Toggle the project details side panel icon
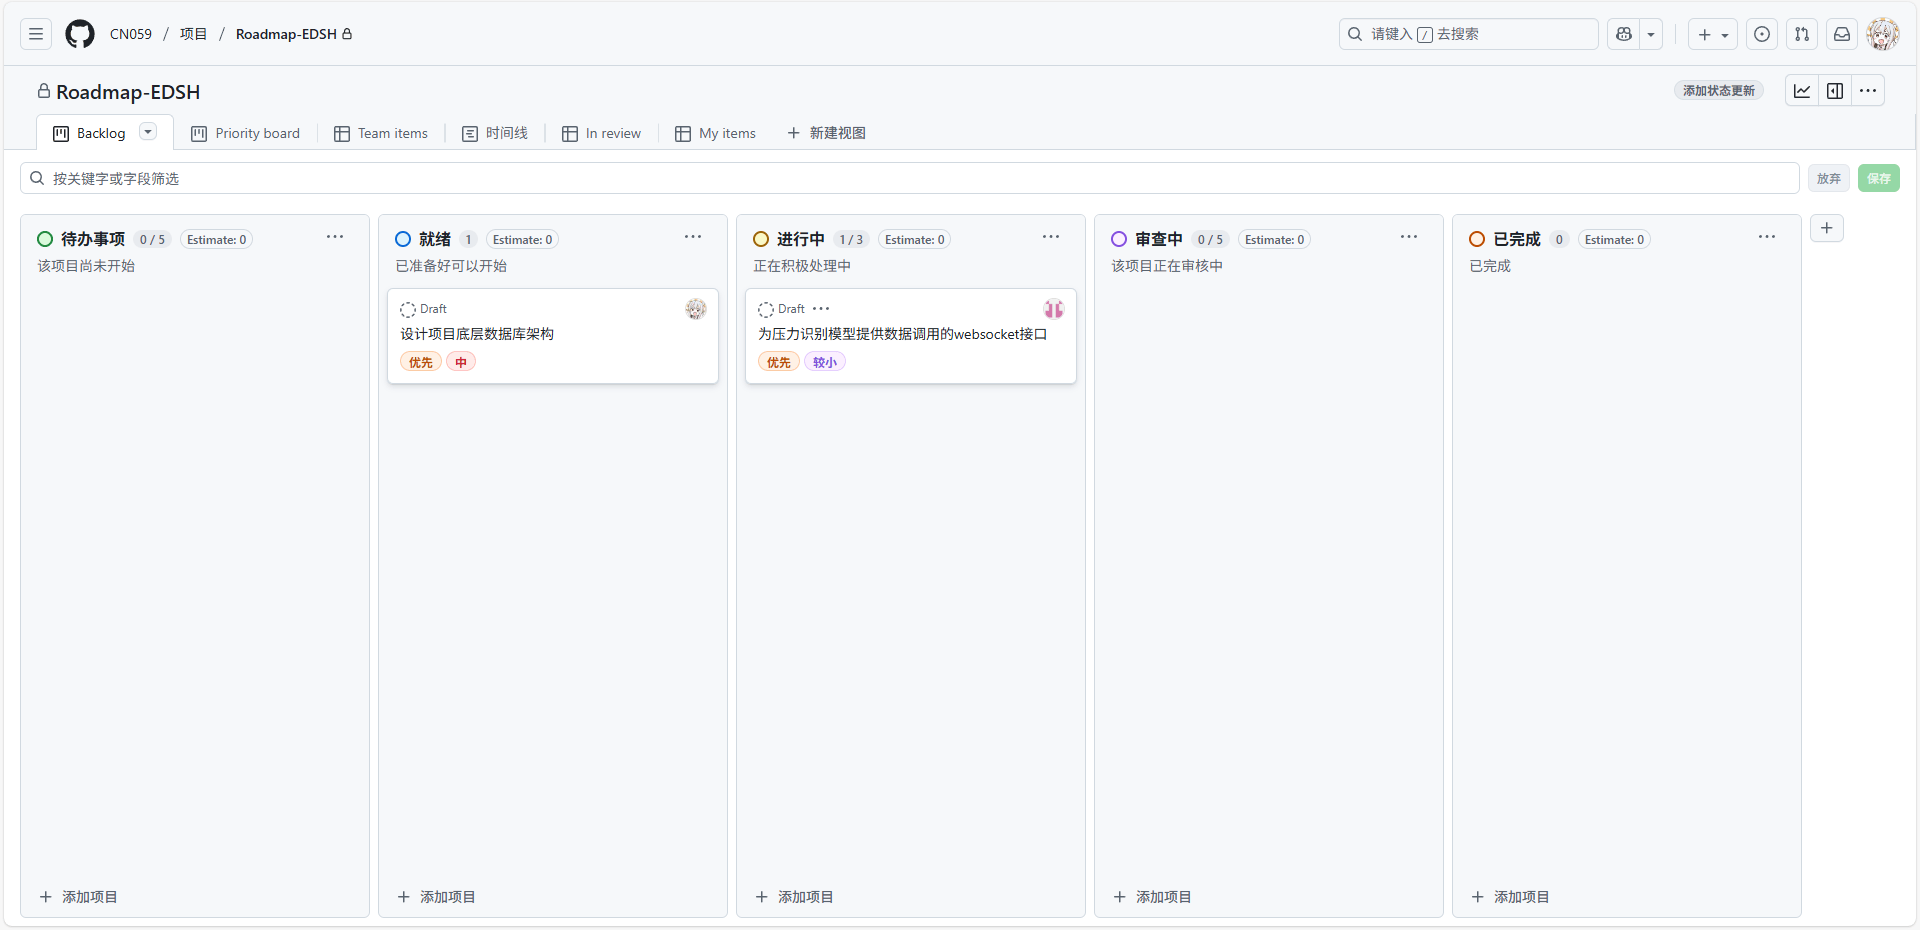This screenshot has height=930, width=1920. click(1835, 91)
